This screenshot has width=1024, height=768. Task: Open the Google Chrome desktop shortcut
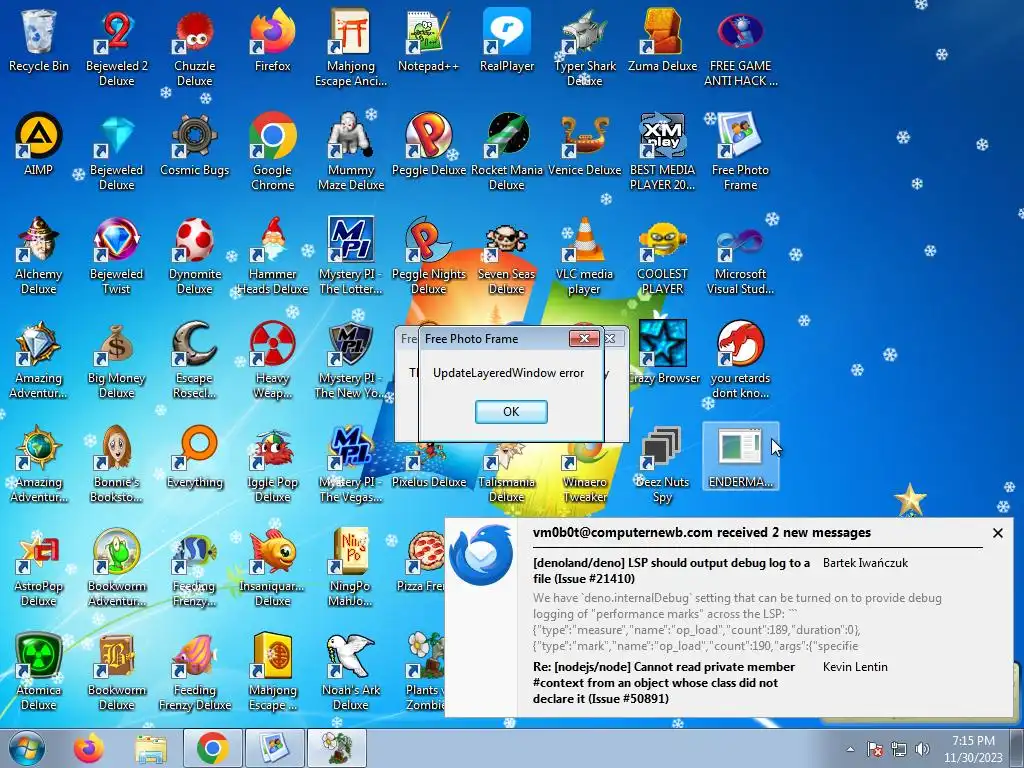(x=272, y=153)
